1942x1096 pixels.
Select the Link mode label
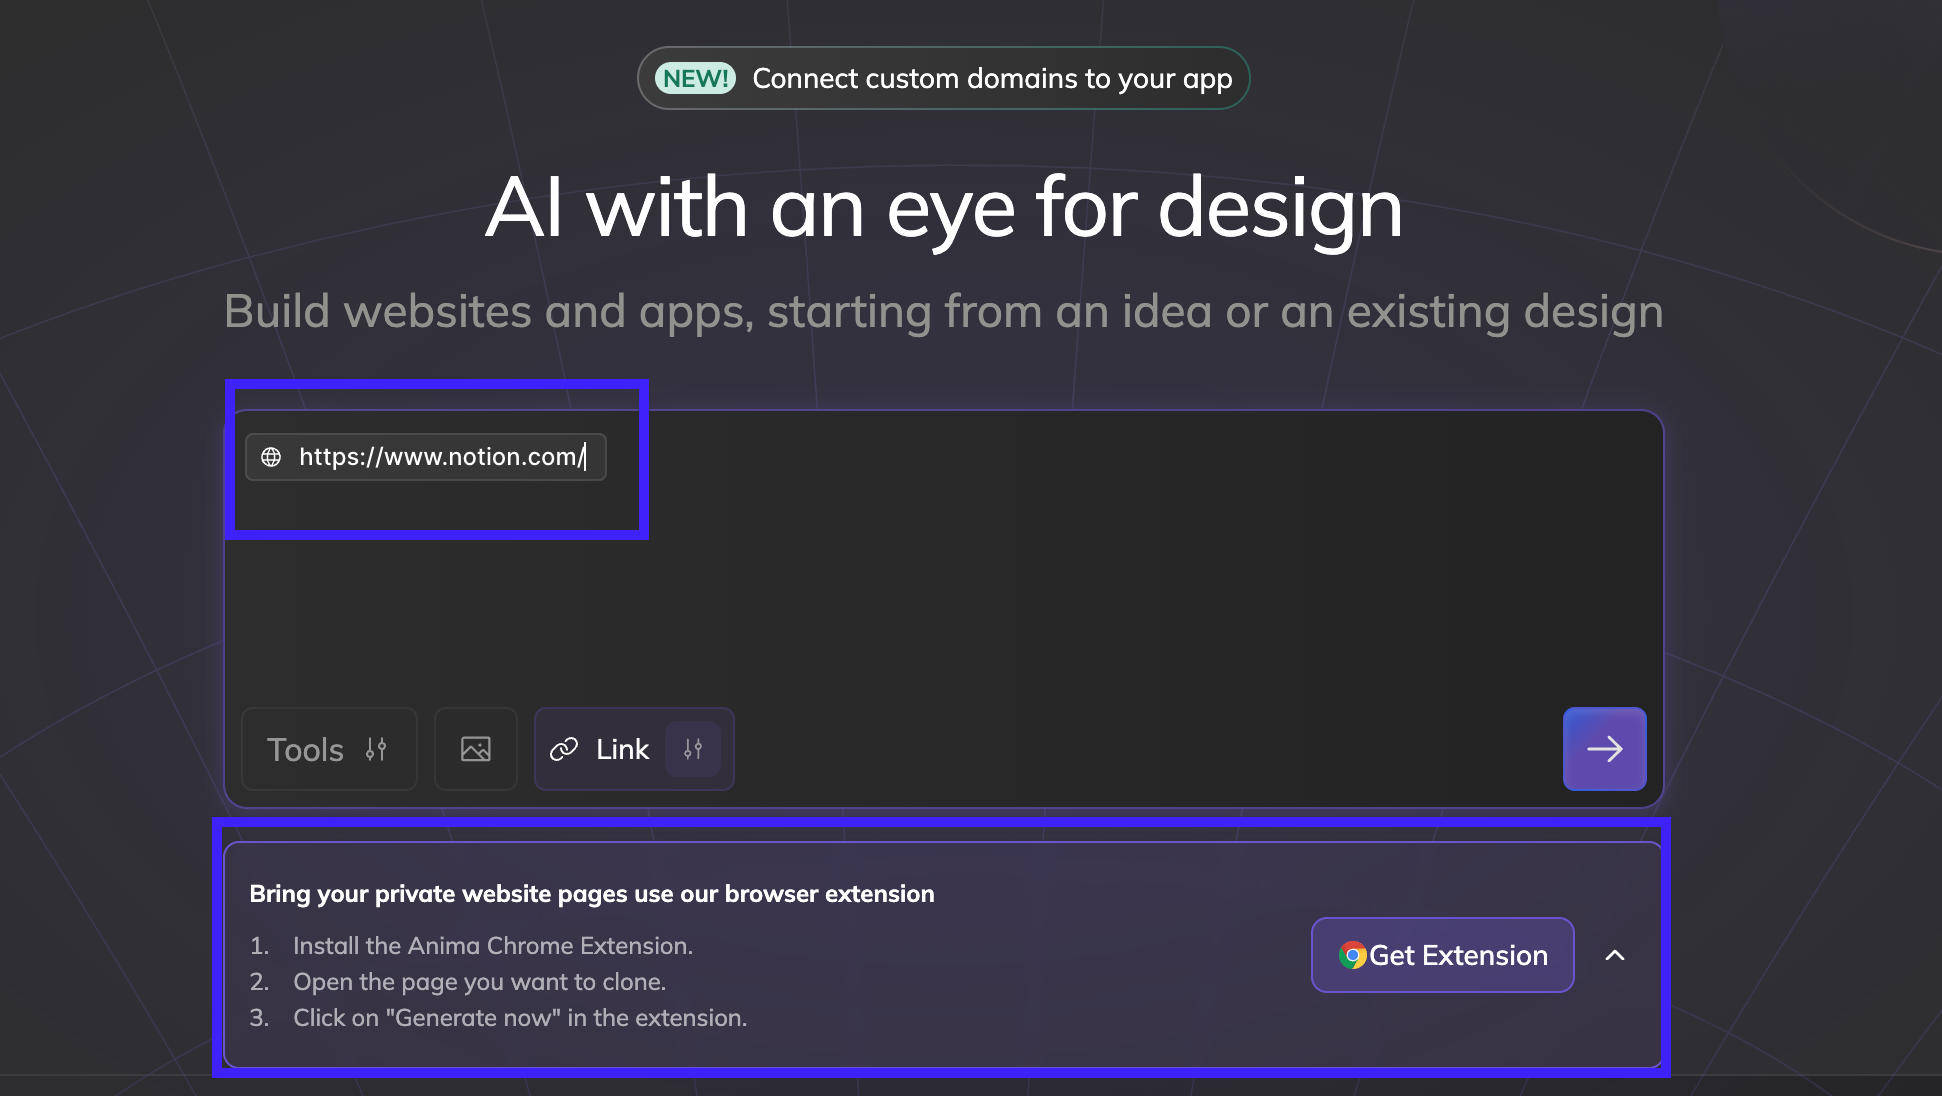click(622, 749)
